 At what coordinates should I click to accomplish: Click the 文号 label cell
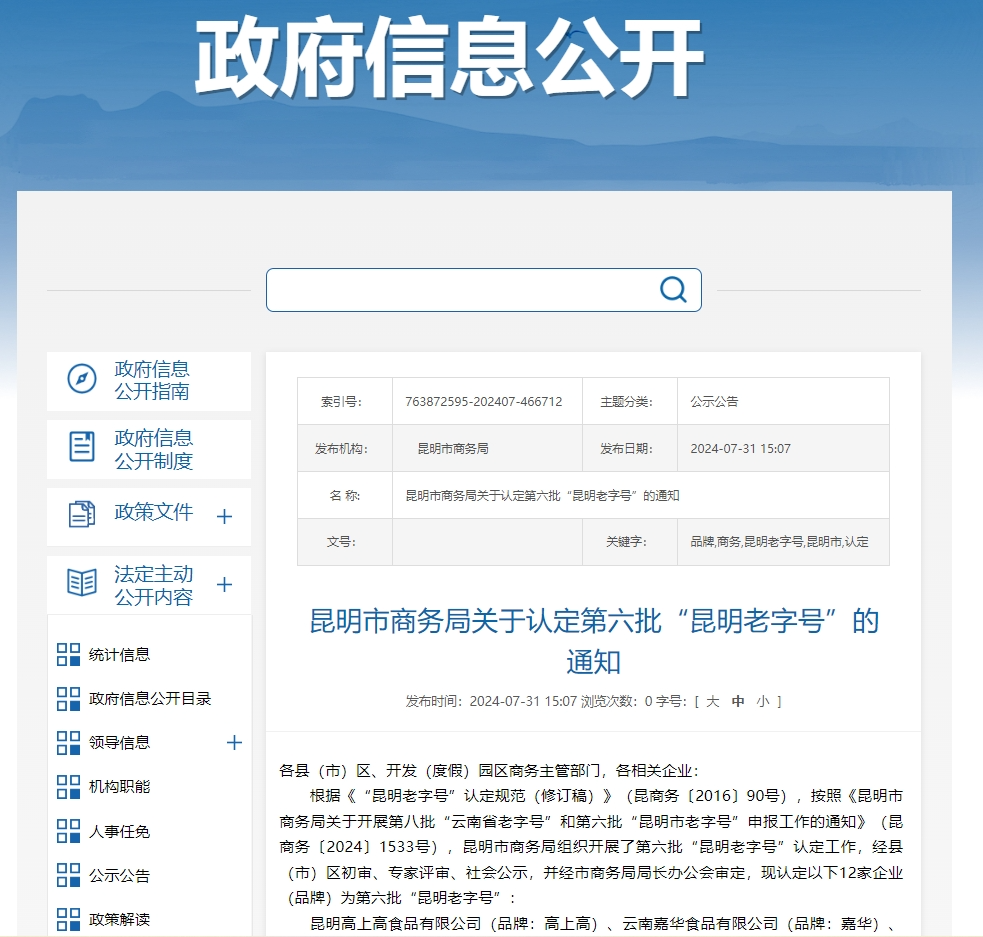(x=345, y=542)
